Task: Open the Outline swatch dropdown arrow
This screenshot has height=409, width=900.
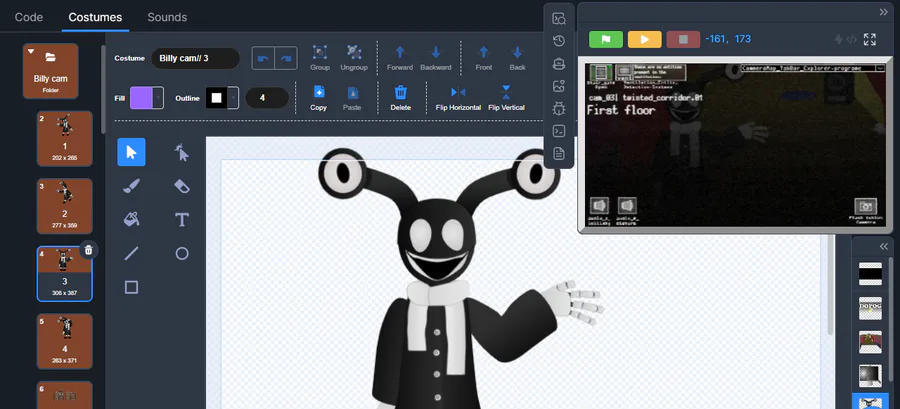Action: coord(233,98)
